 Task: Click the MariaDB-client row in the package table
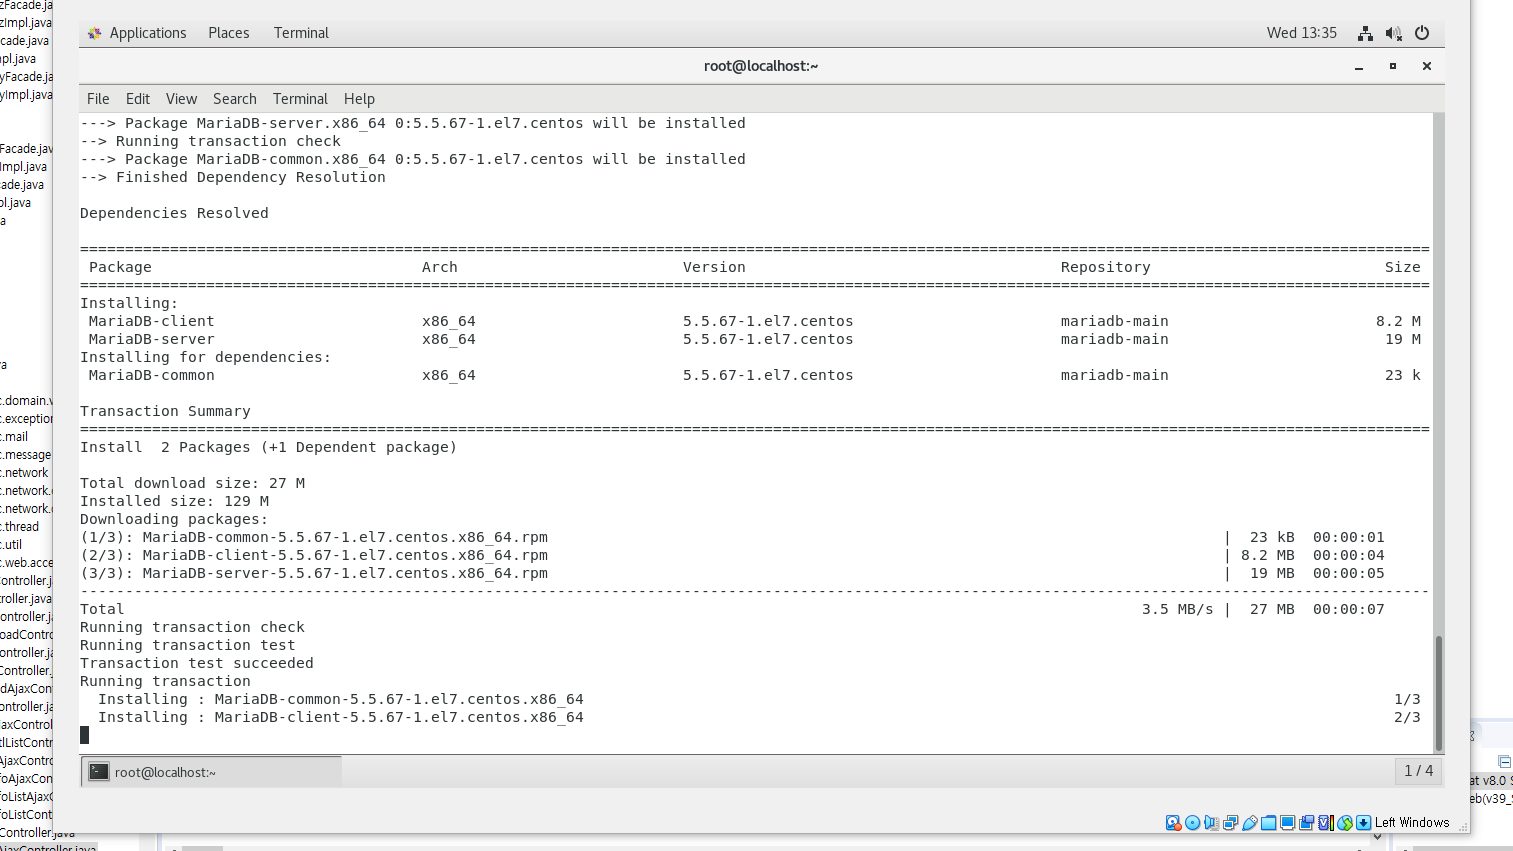(754, 321)
